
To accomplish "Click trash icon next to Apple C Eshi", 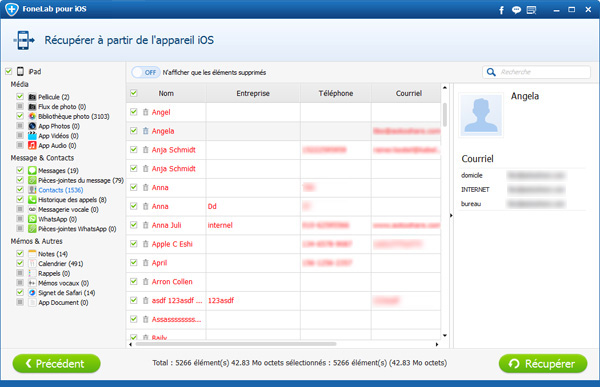I will pos(145,244).
